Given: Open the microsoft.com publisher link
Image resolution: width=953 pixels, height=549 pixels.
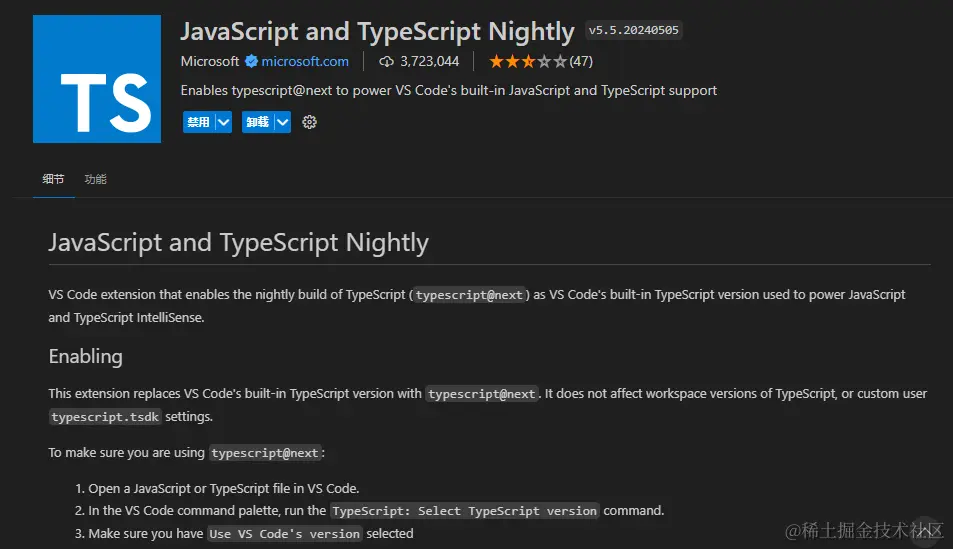Looking at the screenshot, I should coord(305,61).
